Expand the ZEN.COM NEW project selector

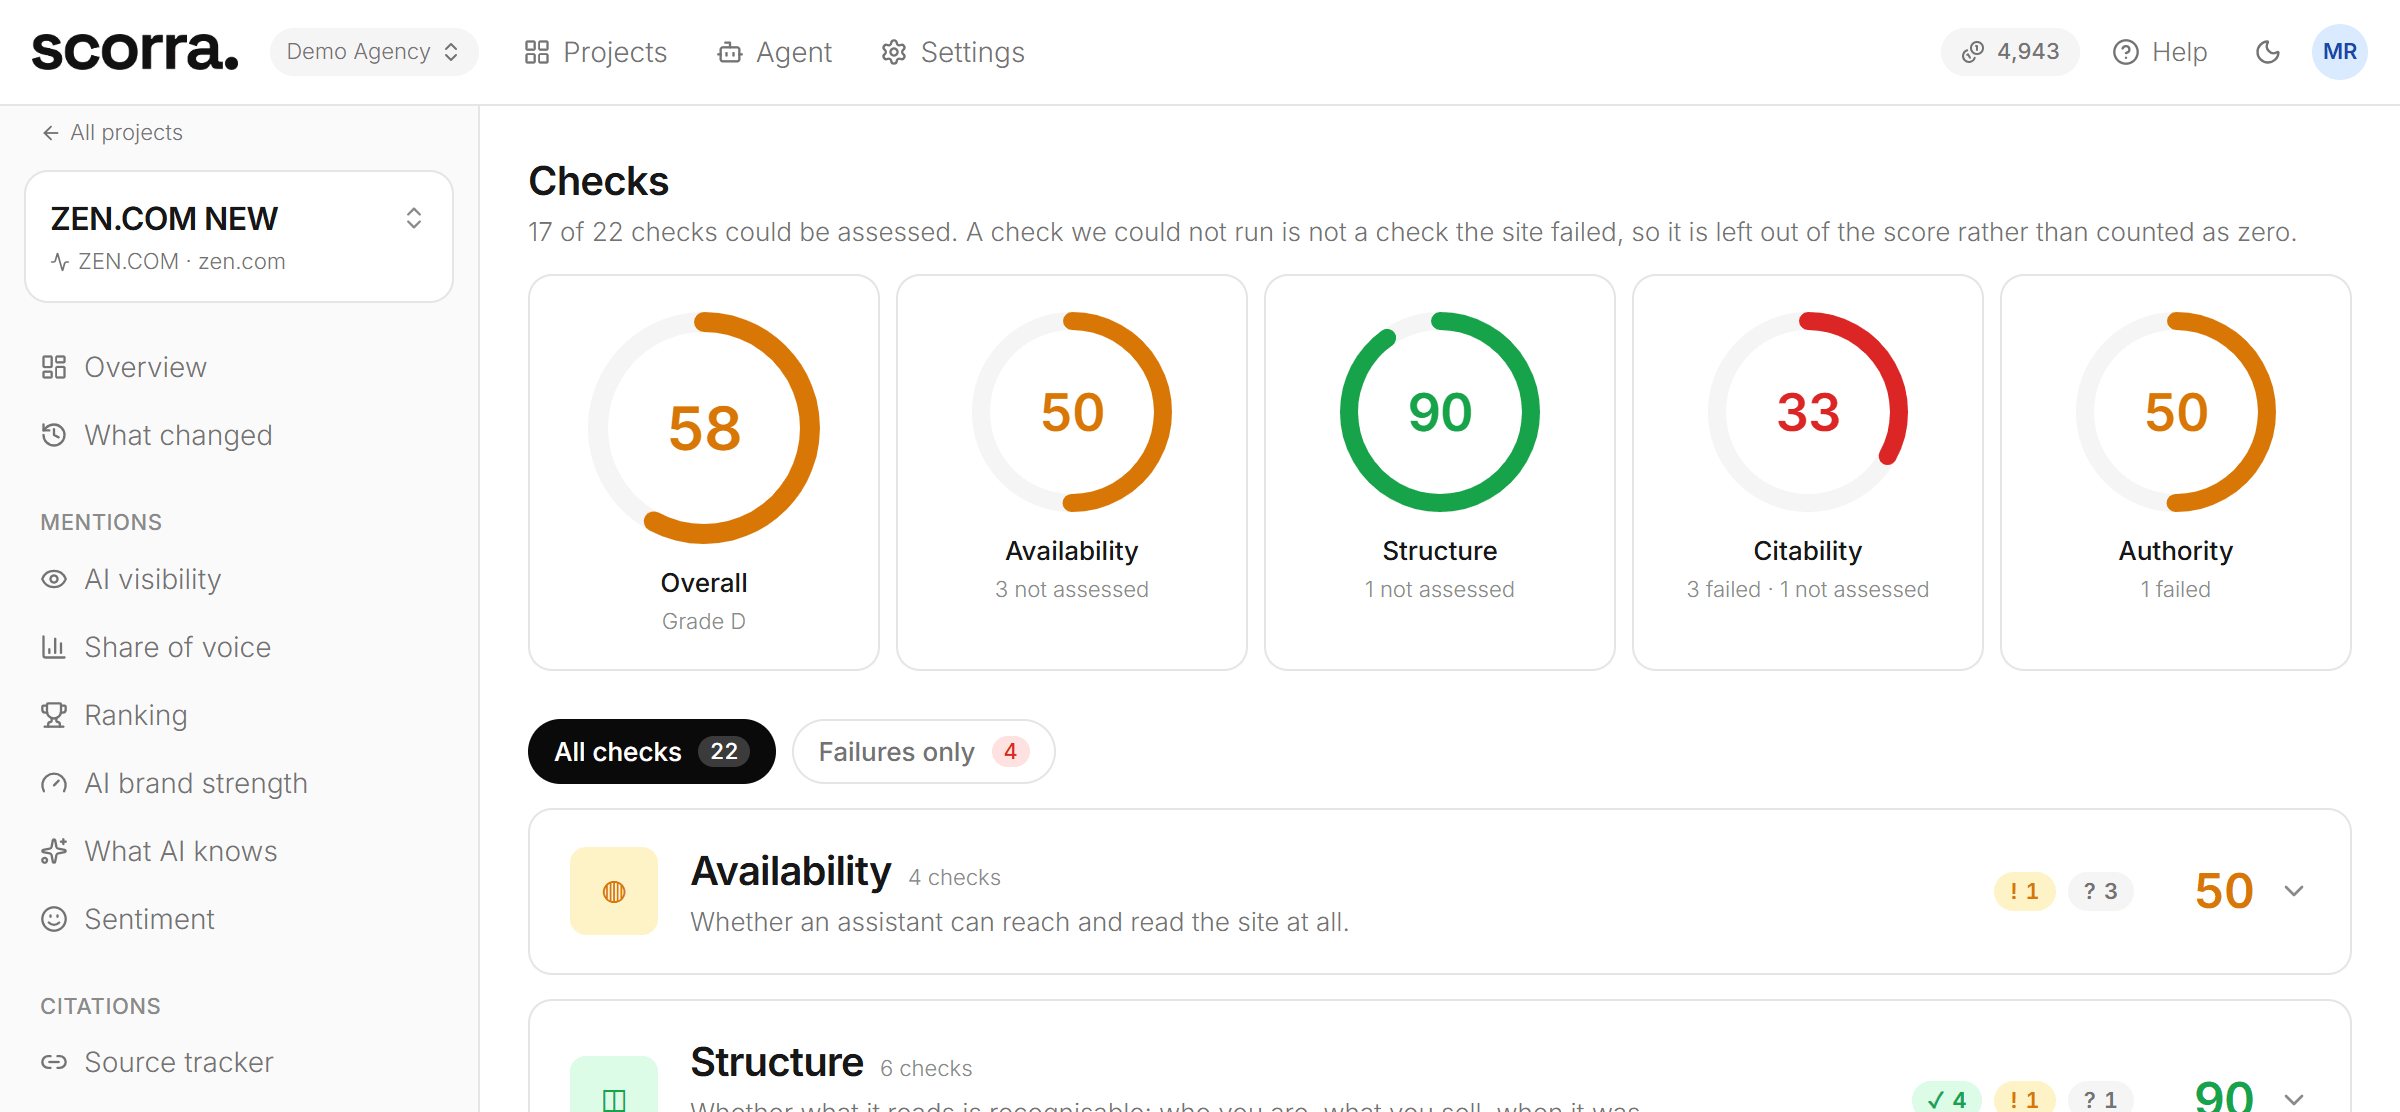pyautogui.click(x=239, y=237)
